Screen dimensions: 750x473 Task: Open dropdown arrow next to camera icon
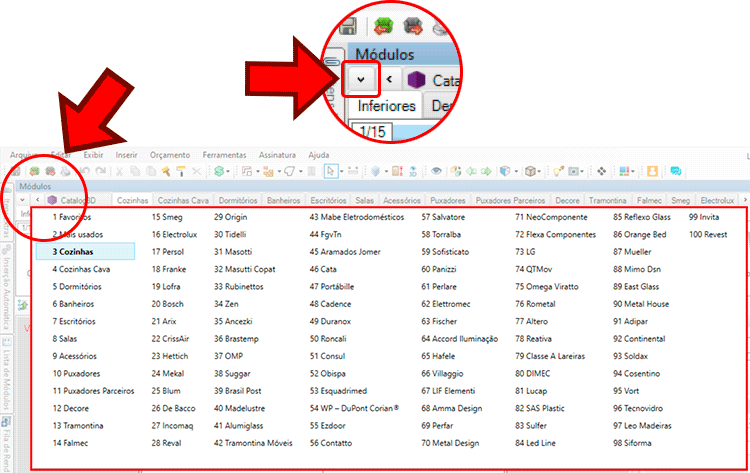click(582, 172)
